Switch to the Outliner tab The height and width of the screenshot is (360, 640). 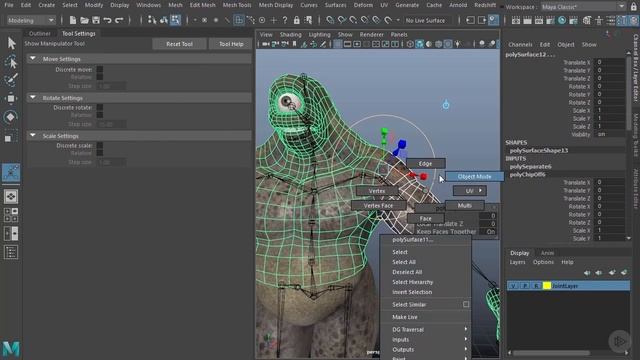click(40, 33)
